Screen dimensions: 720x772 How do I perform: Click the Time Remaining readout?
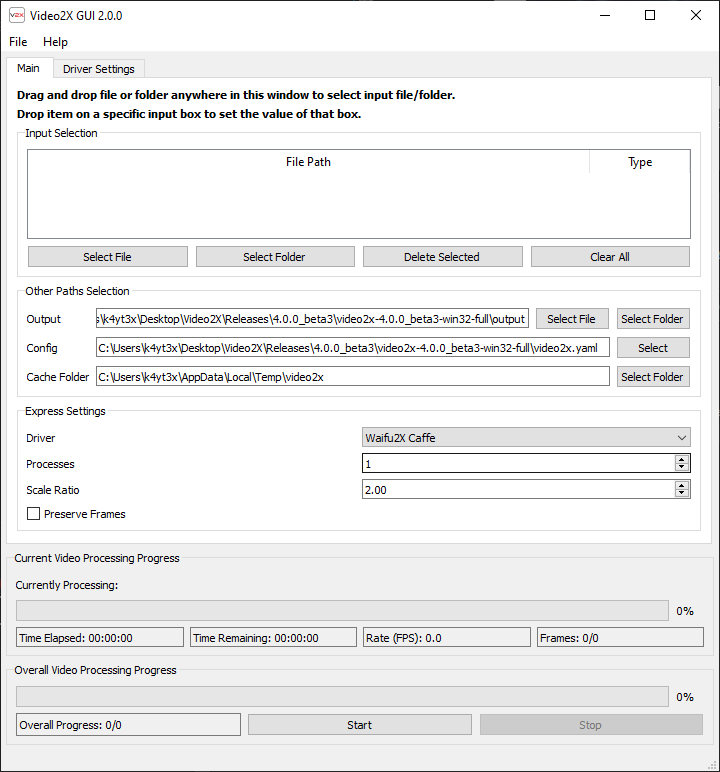[x=273, y=637]
